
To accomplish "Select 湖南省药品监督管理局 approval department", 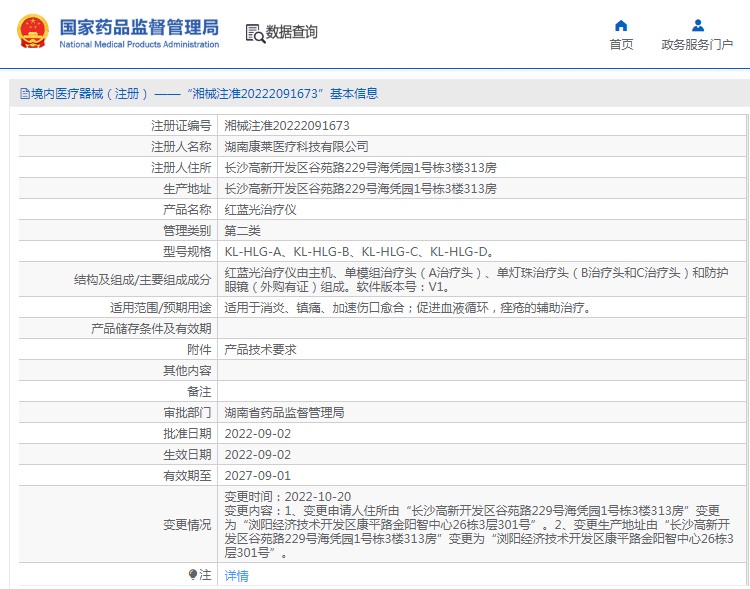I will pyautogui.click(x=284, y=412).
